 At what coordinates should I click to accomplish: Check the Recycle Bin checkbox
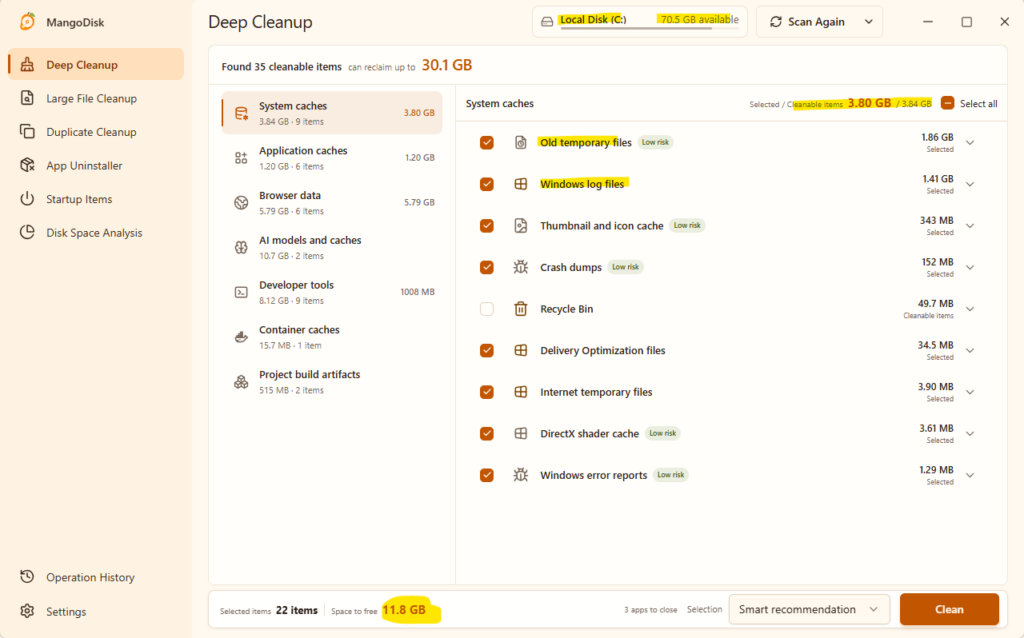[487, 309]
